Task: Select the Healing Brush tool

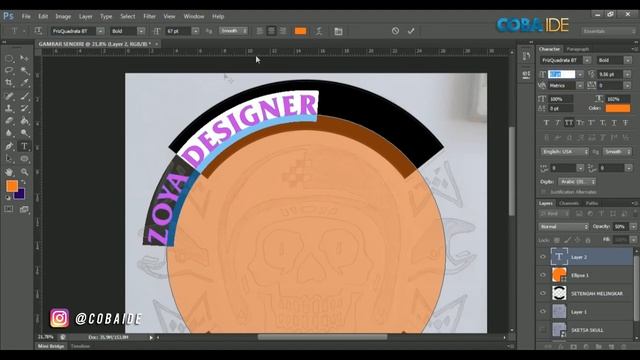Action: (9, 96)
